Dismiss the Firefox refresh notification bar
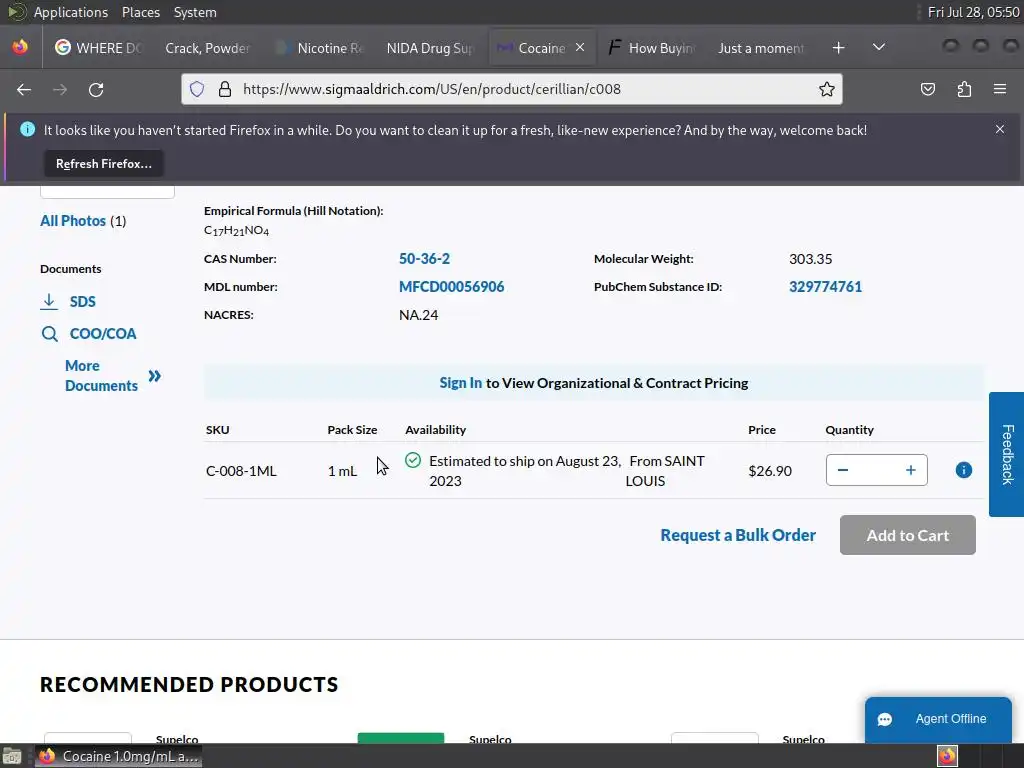This screenshot has height=768, width=1024. click(999, 129)
